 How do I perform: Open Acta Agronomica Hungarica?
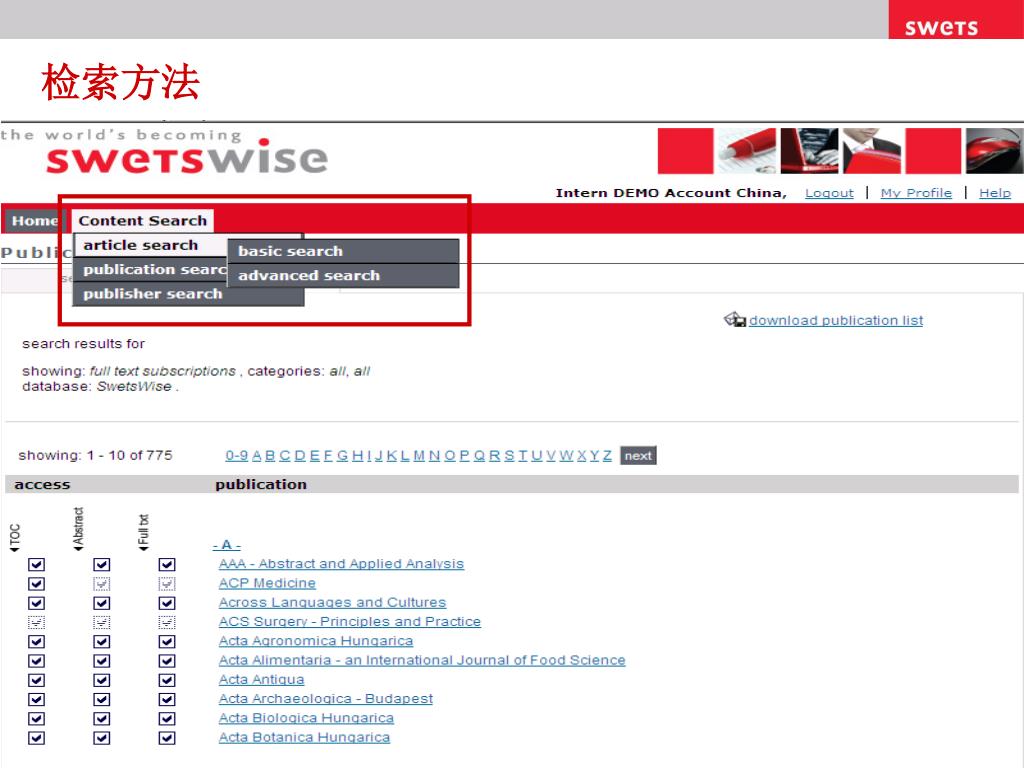point(316,641)
